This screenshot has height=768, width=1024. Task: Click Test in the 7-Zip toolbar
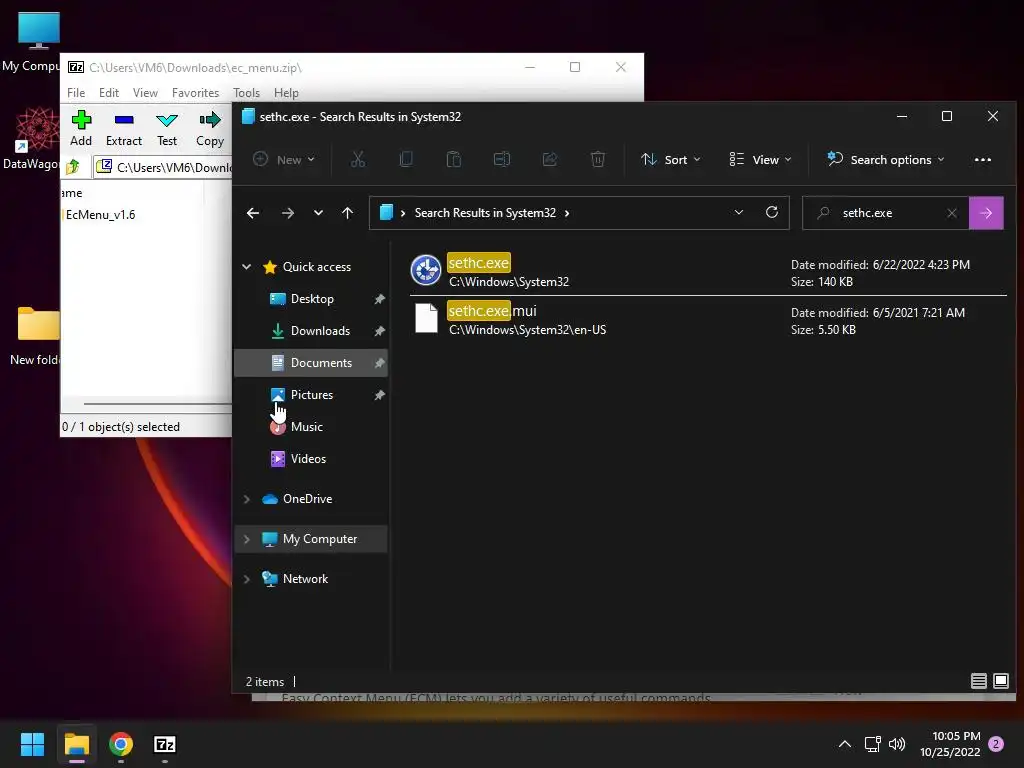tap(167, 129)
